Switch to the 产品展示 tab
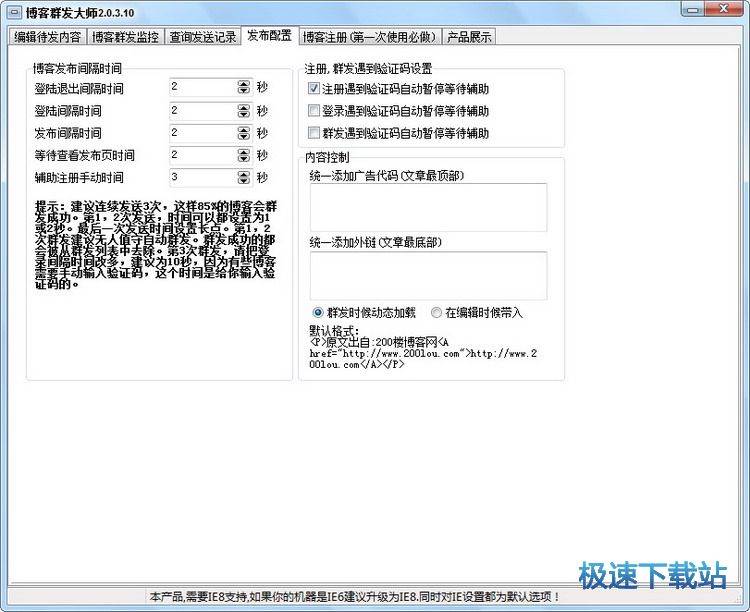This screenshot has height=612, width=750. (469, 37)
